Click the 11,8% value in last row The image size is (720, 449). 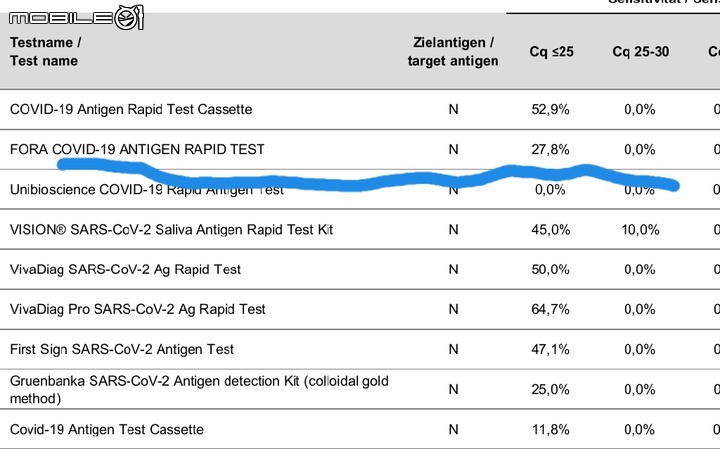[551, 429]
